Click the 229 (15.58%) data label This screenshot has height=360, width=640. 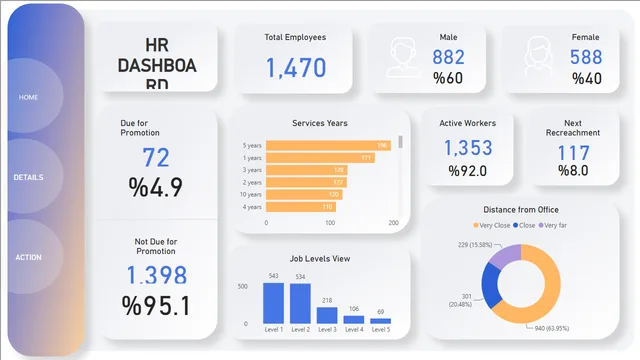coord(475,245)
